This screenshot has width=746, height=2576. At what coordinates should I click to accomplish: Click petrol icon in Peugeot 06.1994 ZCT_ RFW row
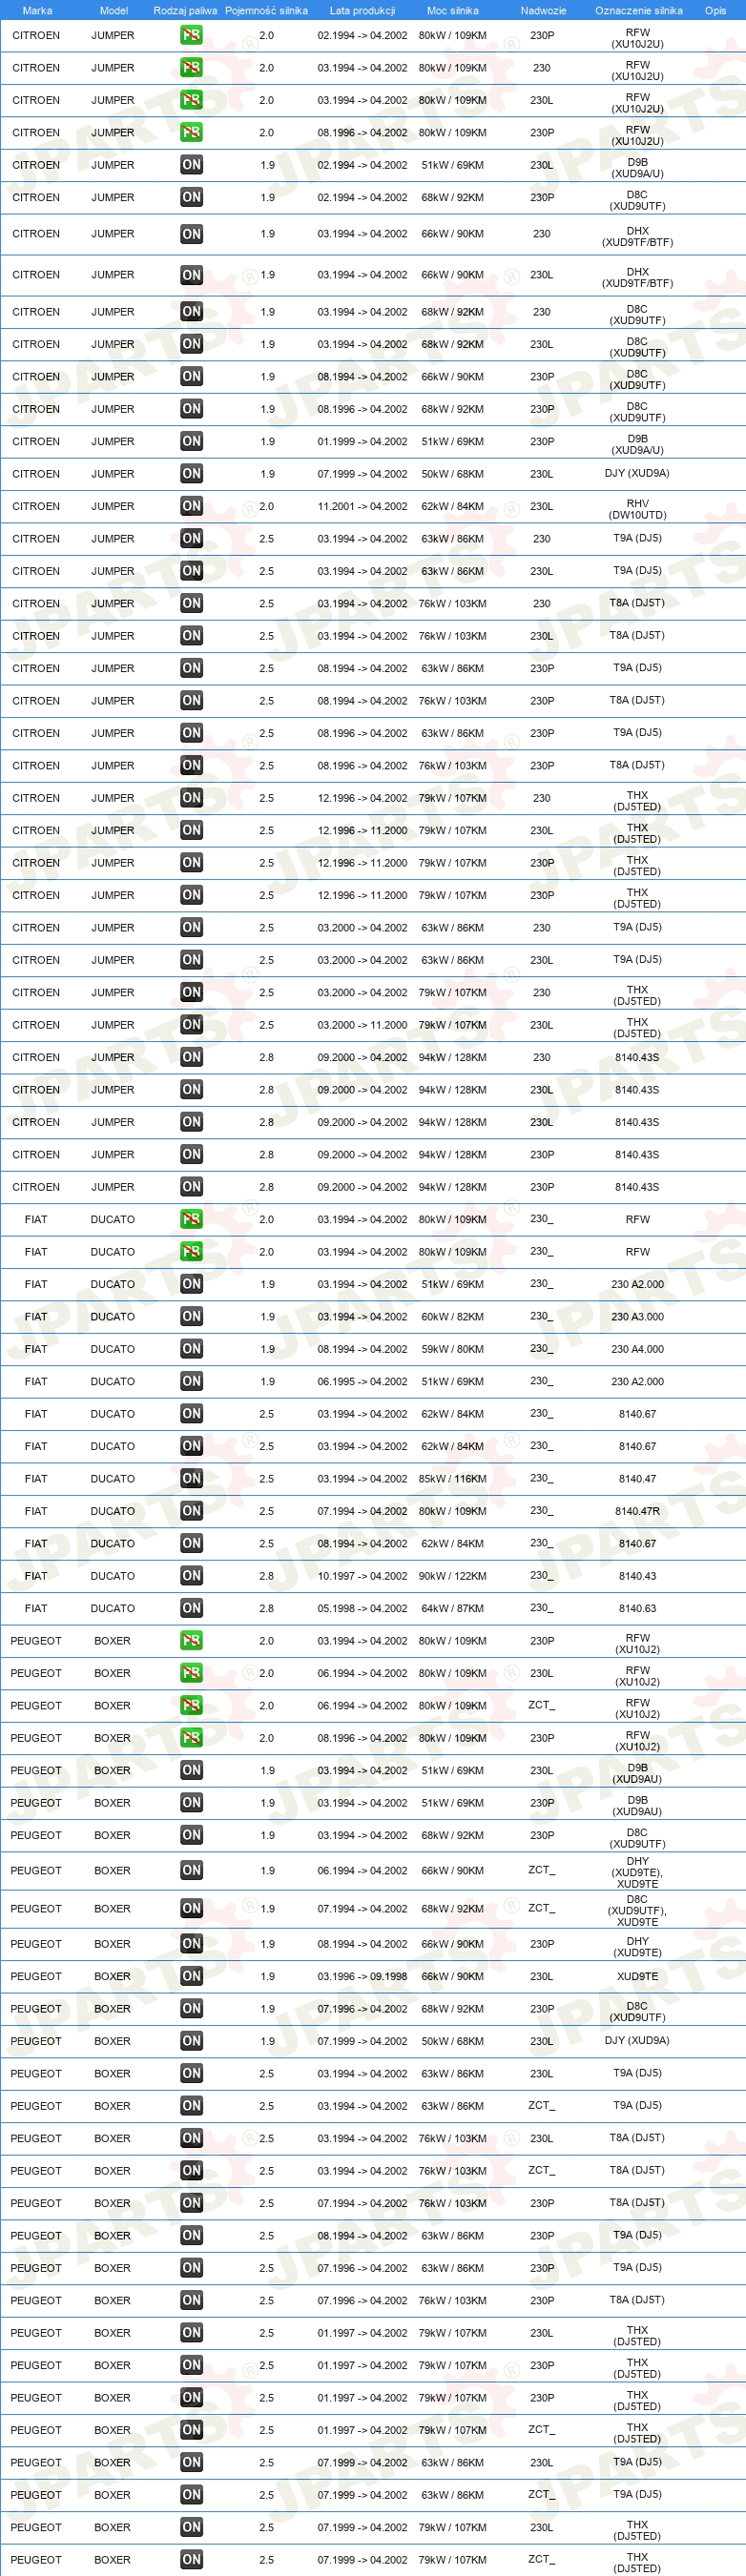click(x=191, y=1705)
